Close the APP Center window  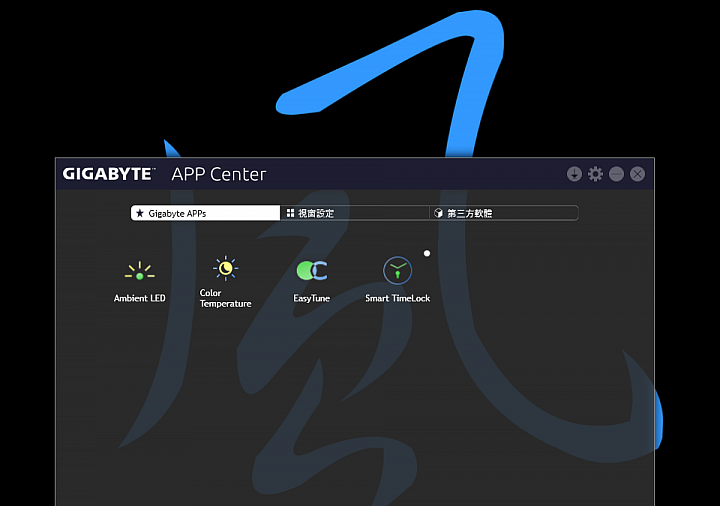(x=637, y=174)
